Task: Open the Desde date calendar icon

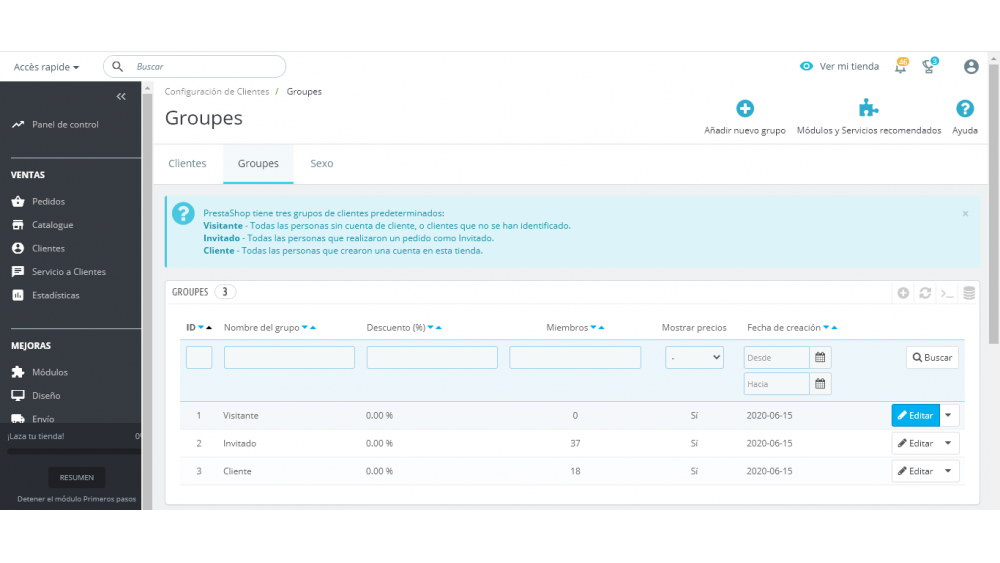Action: [820, 358]
